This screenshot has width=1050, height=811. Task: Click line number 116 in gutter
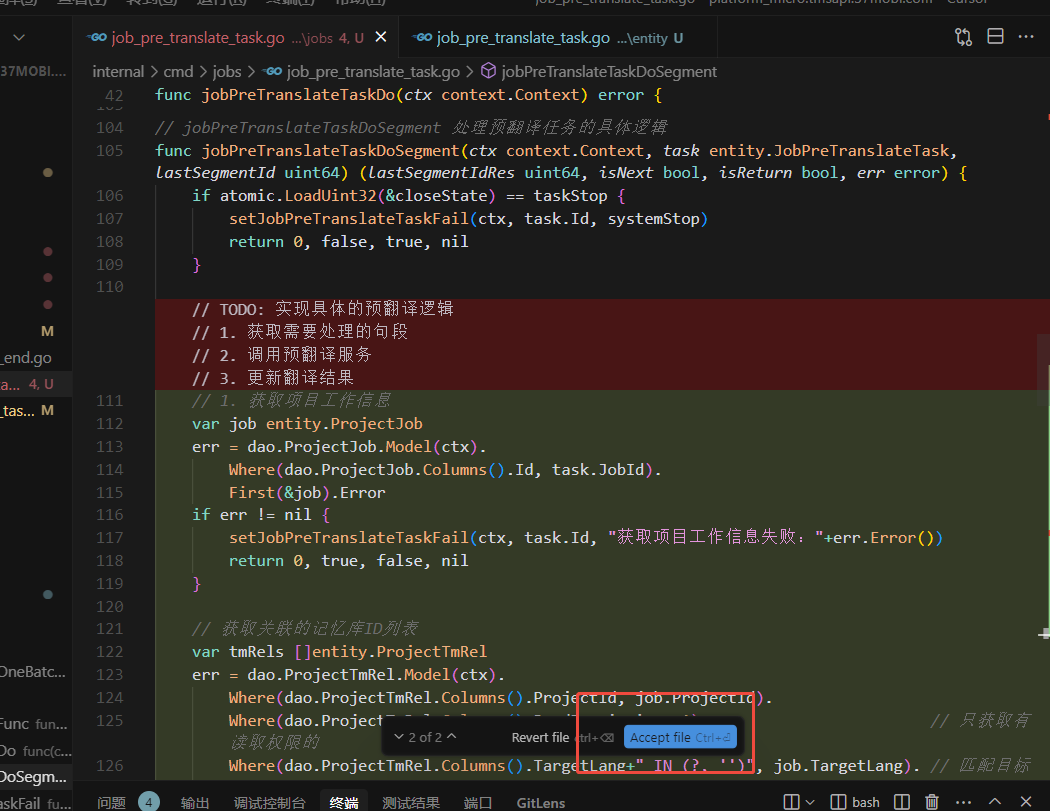coord(110,514)
